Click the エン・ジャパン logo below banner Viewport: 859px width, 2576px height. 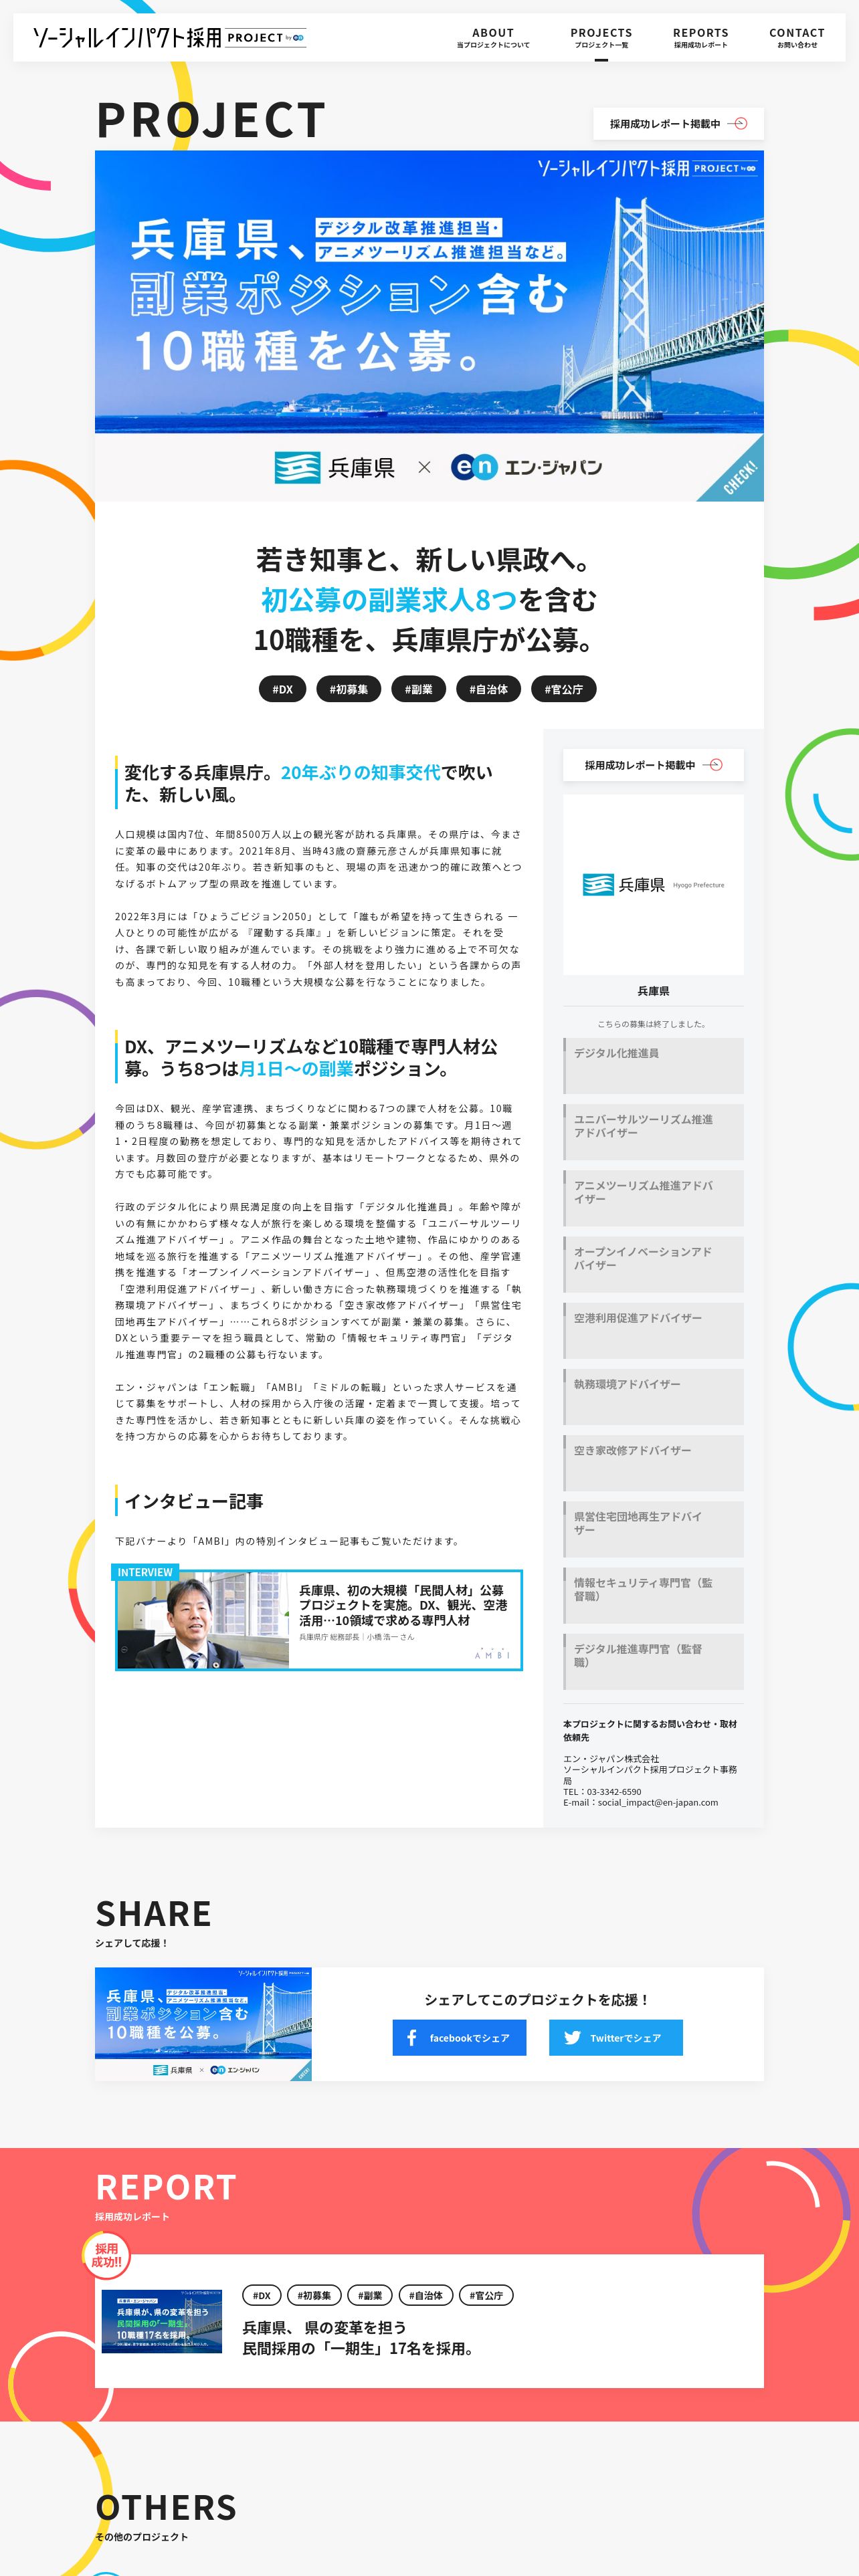(527, 467)
